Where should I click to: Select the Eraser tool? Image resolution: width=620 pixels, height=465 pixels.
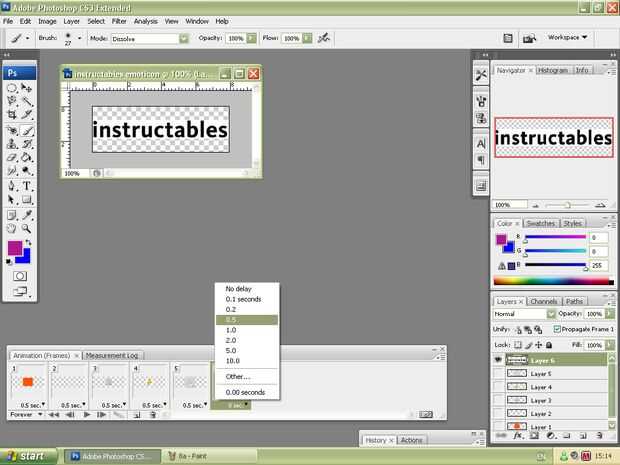point(12,157)
